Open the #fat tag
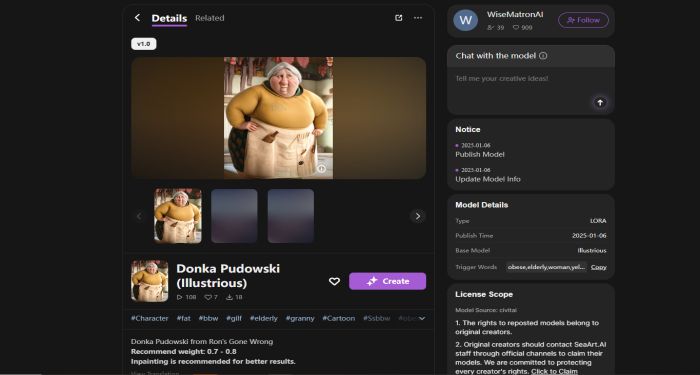 [183, 318]
